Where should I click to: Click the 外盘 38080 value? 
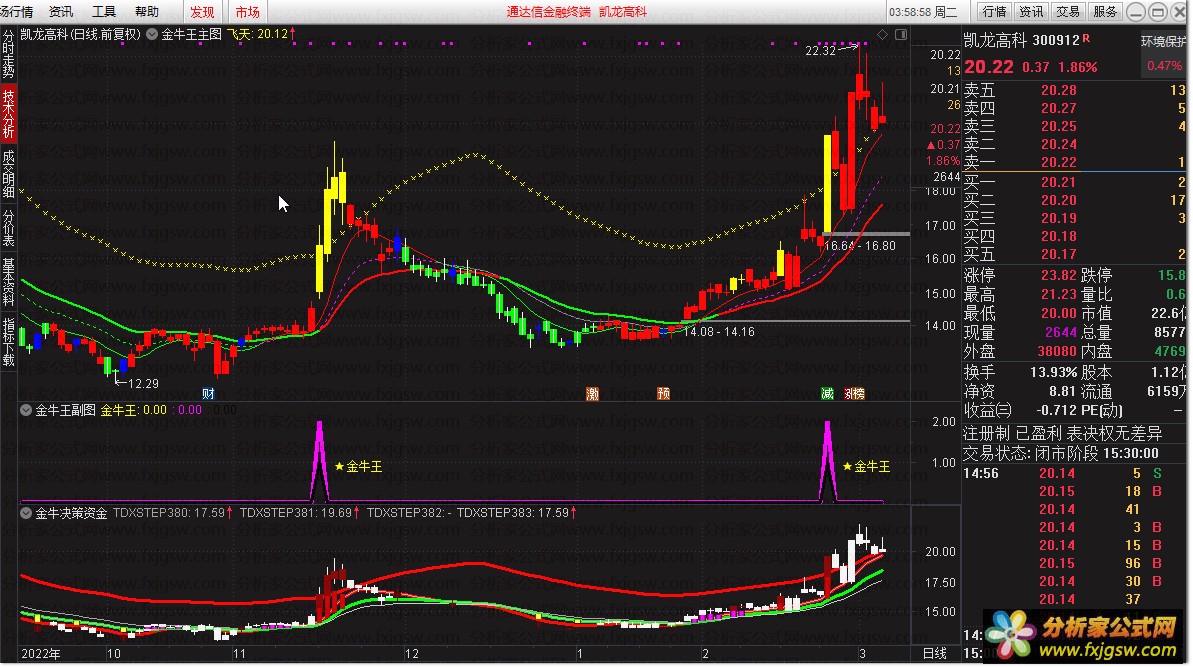pyautogui.click(x=1057, y=351)
